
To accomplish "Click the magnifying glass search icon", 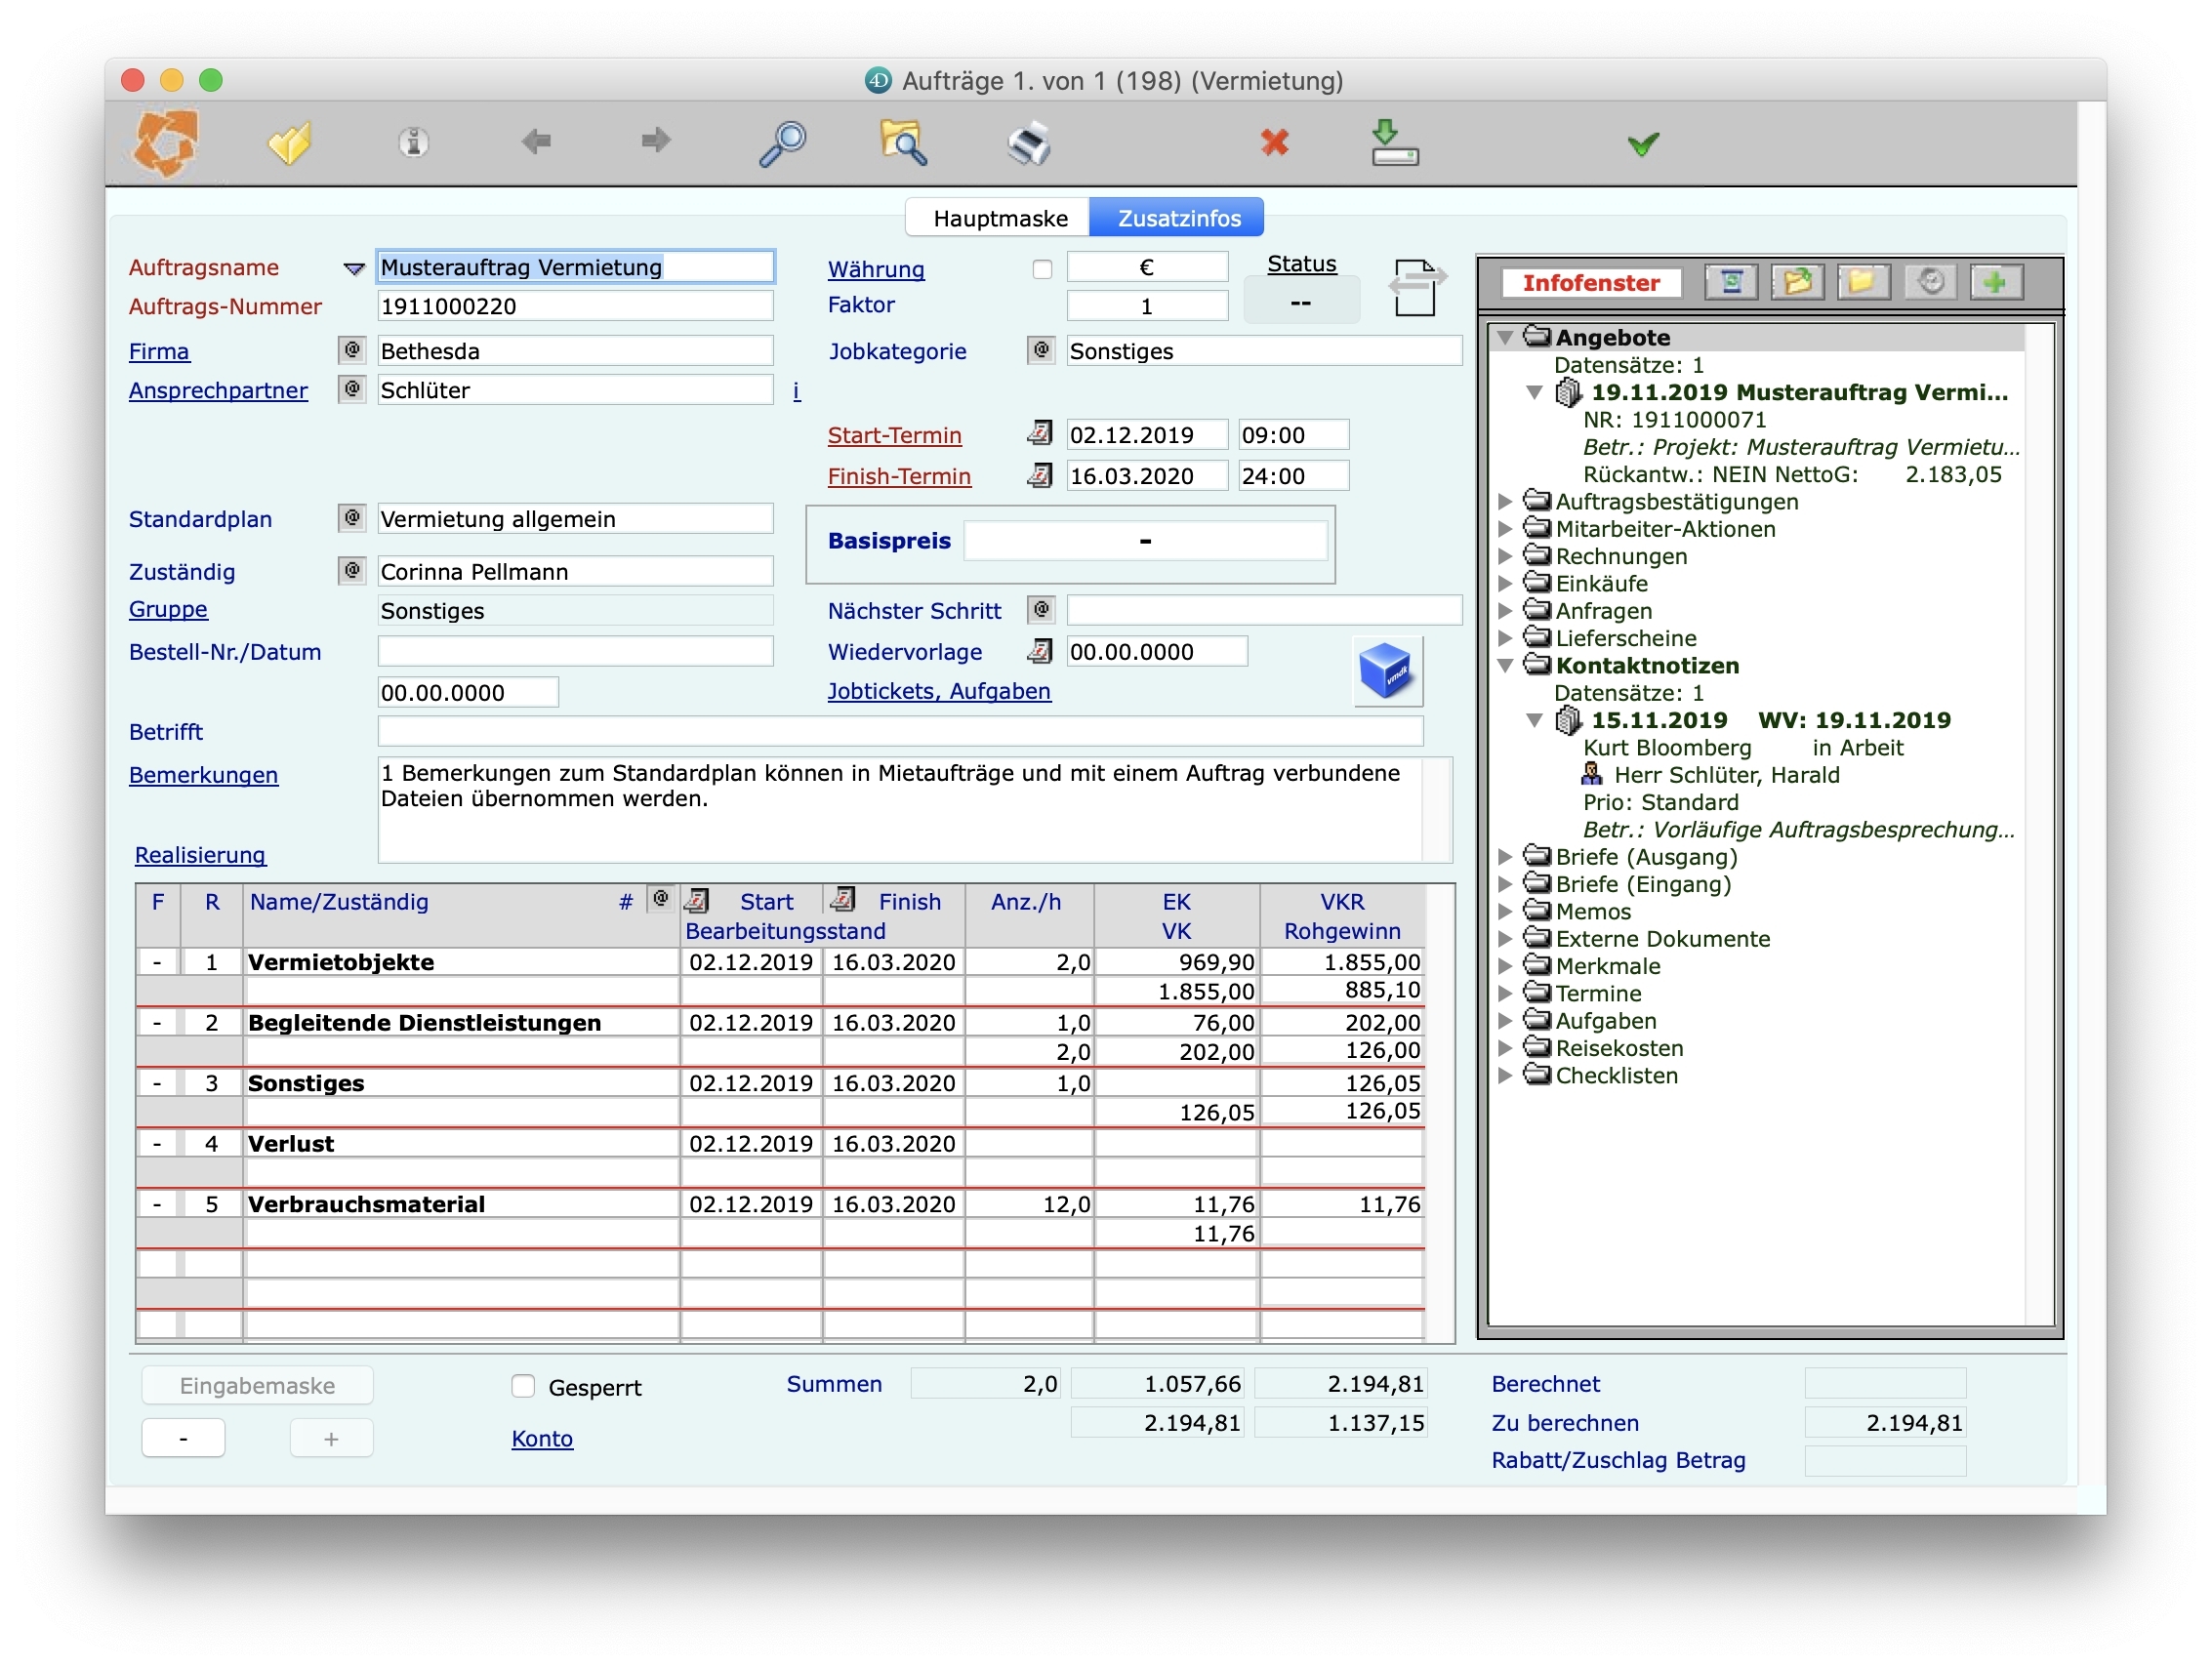I will 782,143.
